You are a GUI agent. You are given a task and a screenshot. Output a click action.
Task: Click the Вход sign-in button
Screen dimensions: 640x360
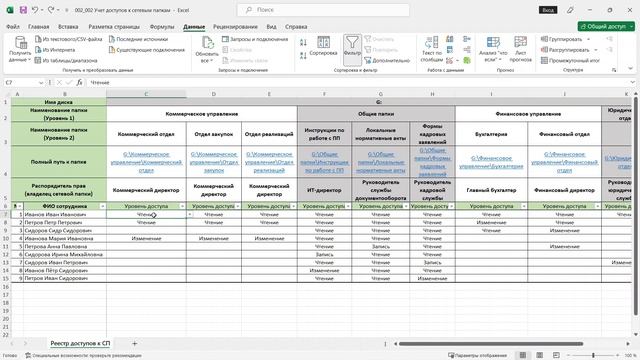point(548,10)
